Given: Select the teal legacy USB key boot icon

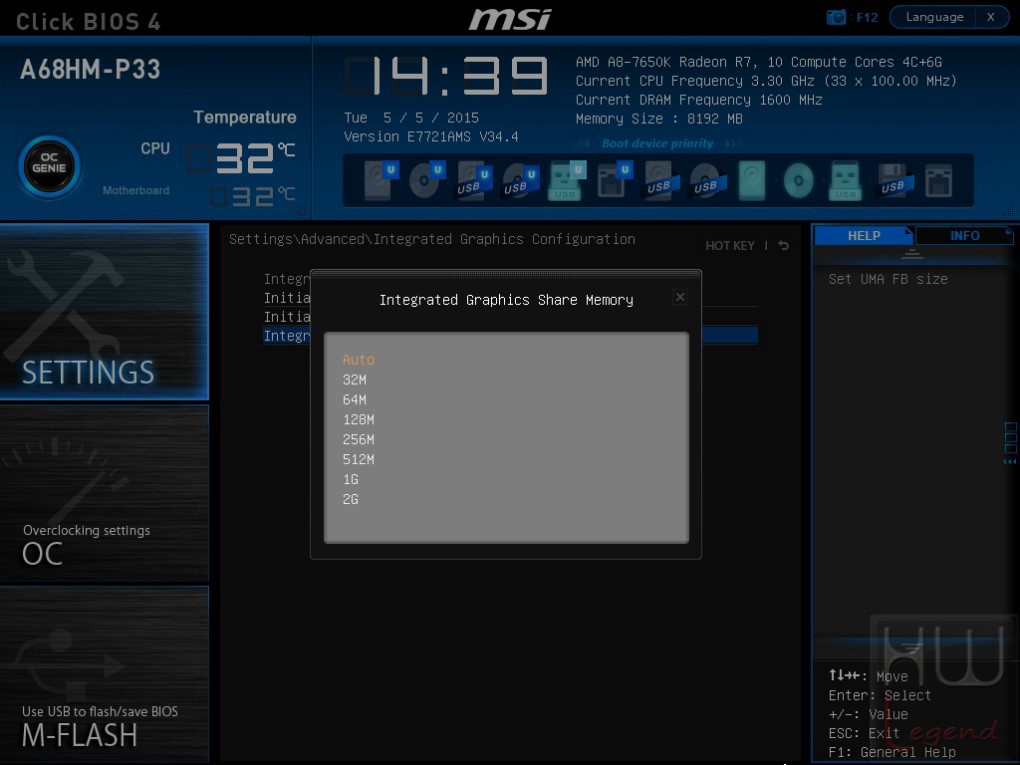Looking at the screenshot, I should click(x=845, y=180).
